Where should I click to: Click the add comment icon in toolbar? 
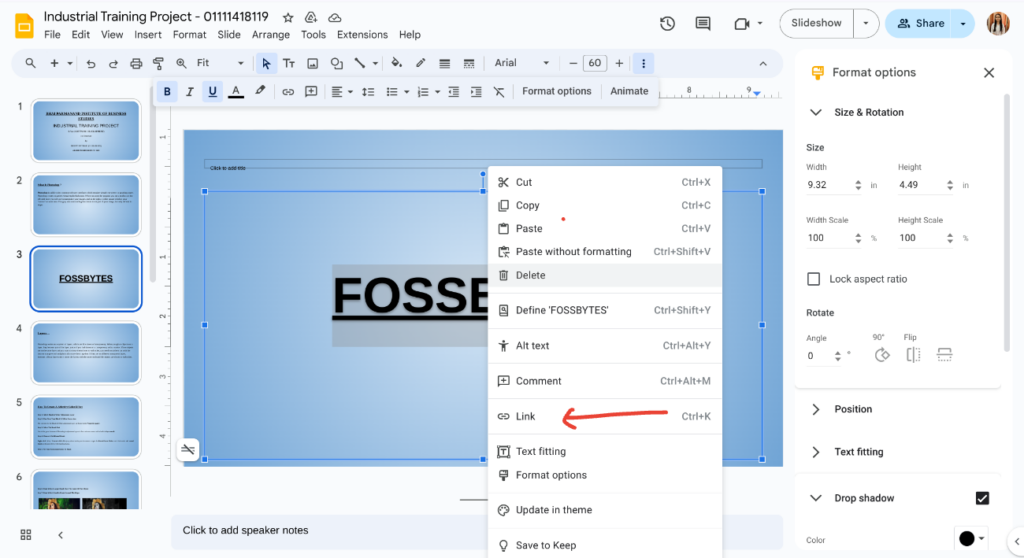point(311,91)
